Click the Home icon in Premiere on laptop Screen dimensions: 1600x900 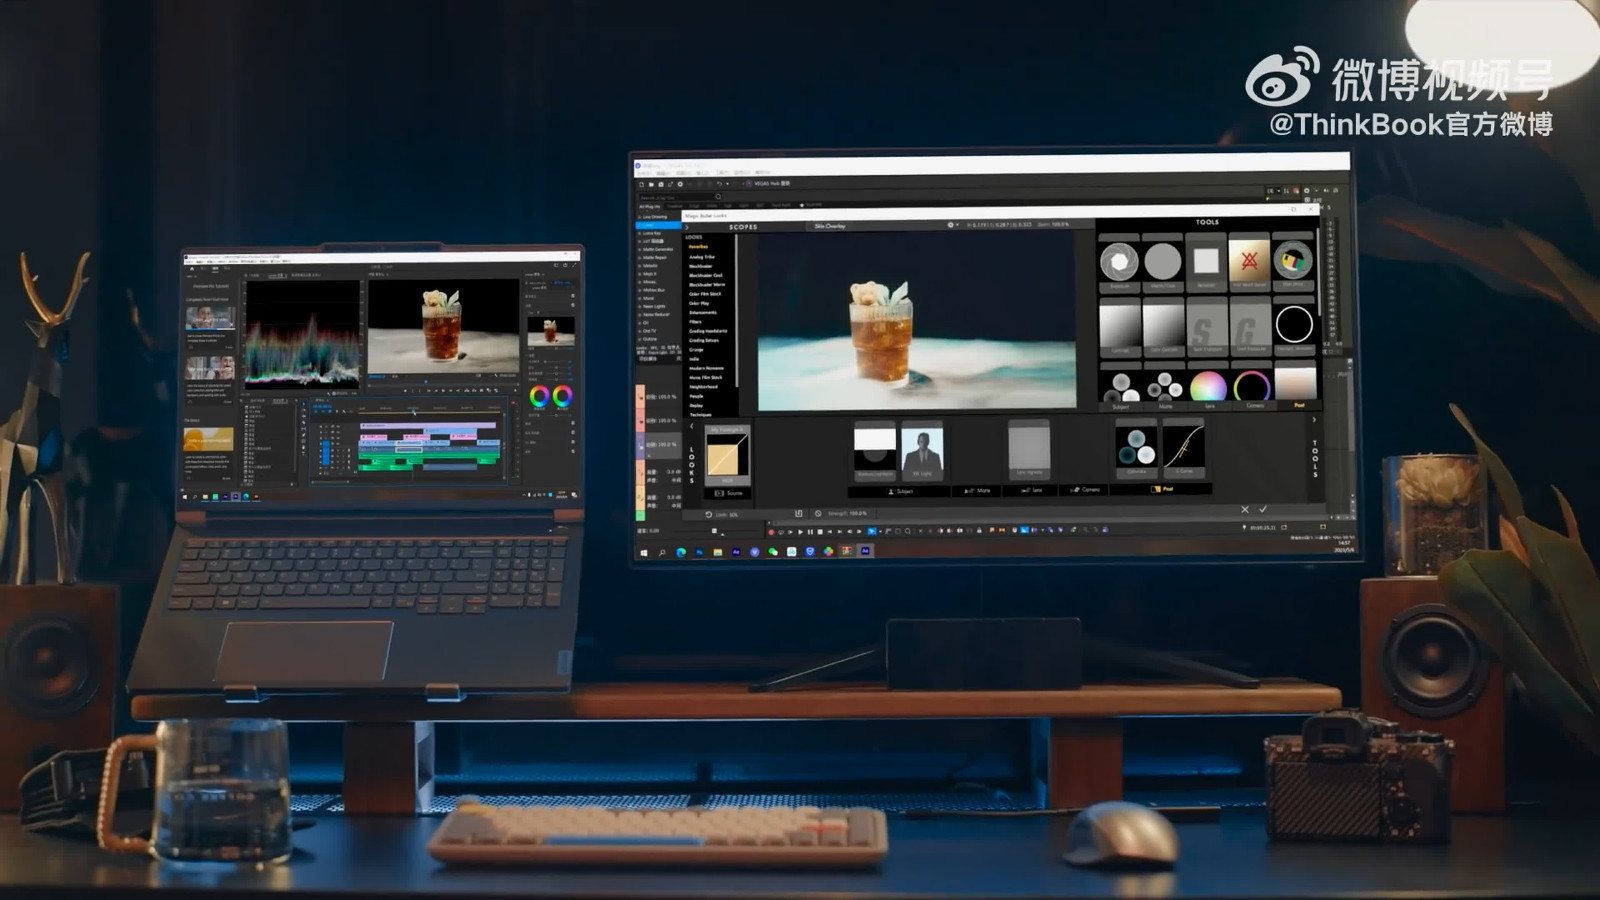(x=190, y=267)
